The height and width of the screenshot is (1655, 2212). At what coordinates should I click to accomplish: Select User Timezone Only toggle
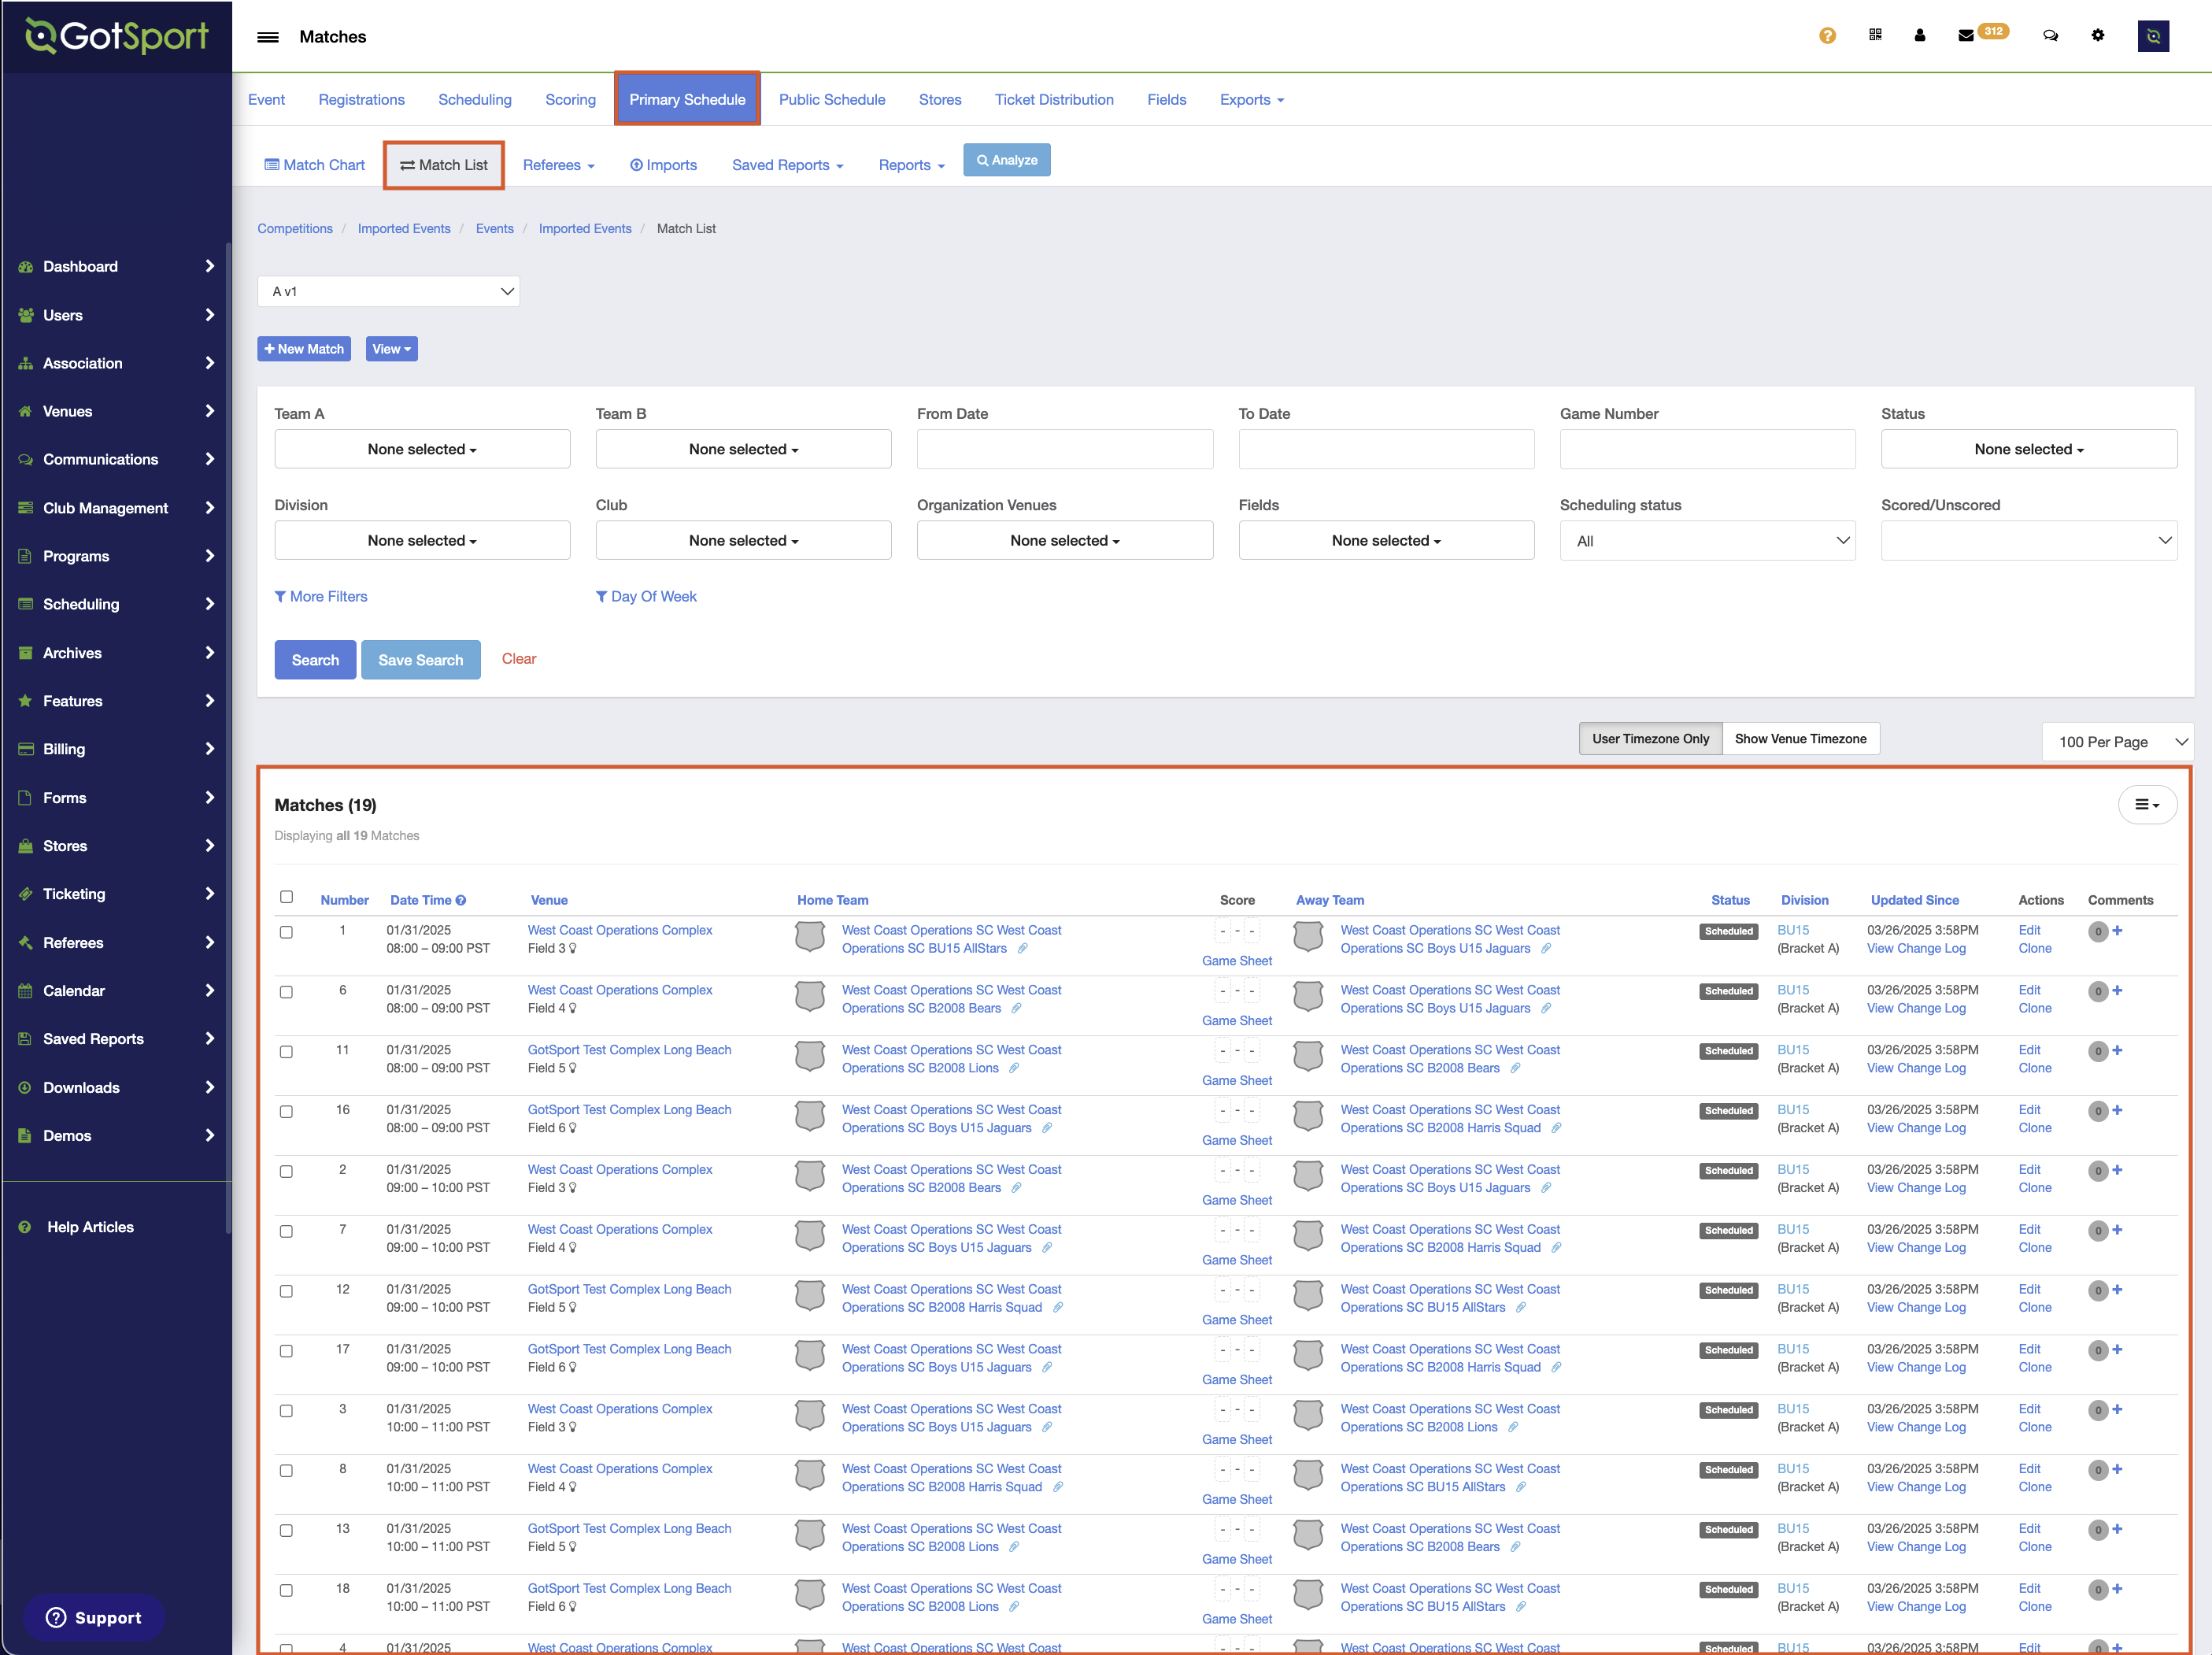pos(1650,739)
